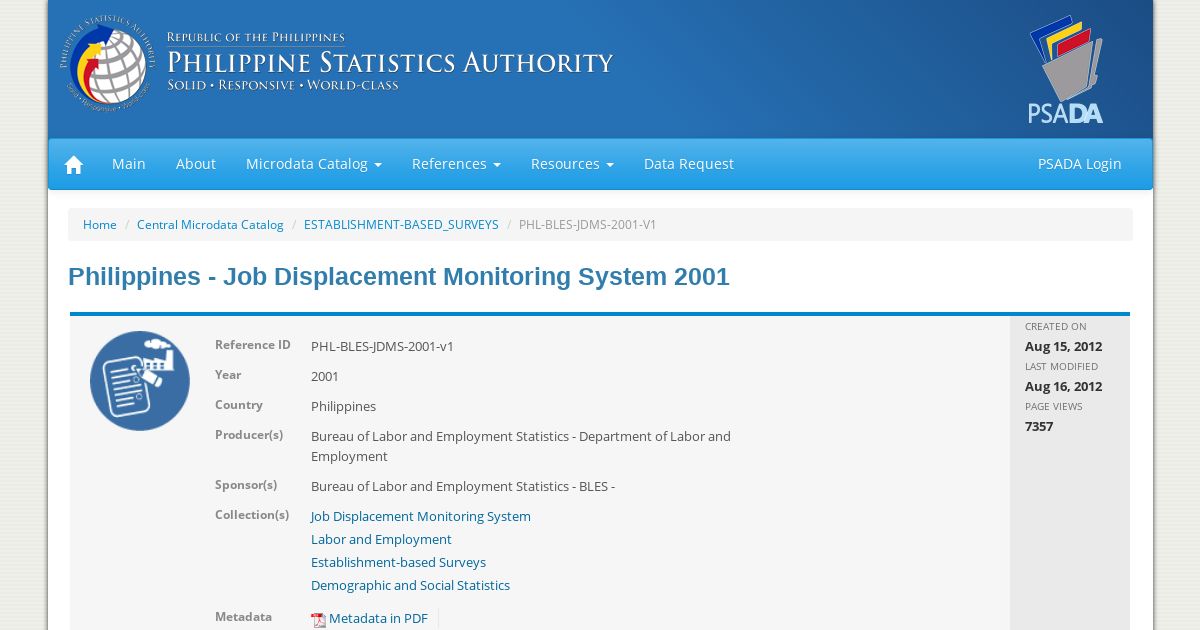Click the Aug 16, 2012 last modified date
1200x630 pixels.
tap(1063, 387)
